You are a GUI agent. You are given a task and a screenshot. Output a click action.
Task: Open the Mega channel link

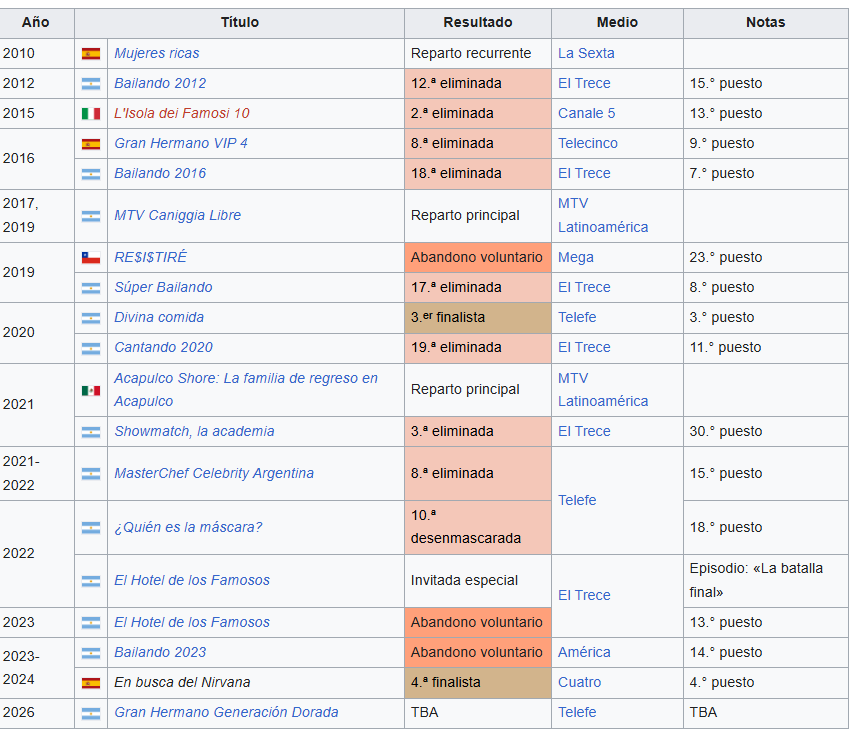click(576, 257)
